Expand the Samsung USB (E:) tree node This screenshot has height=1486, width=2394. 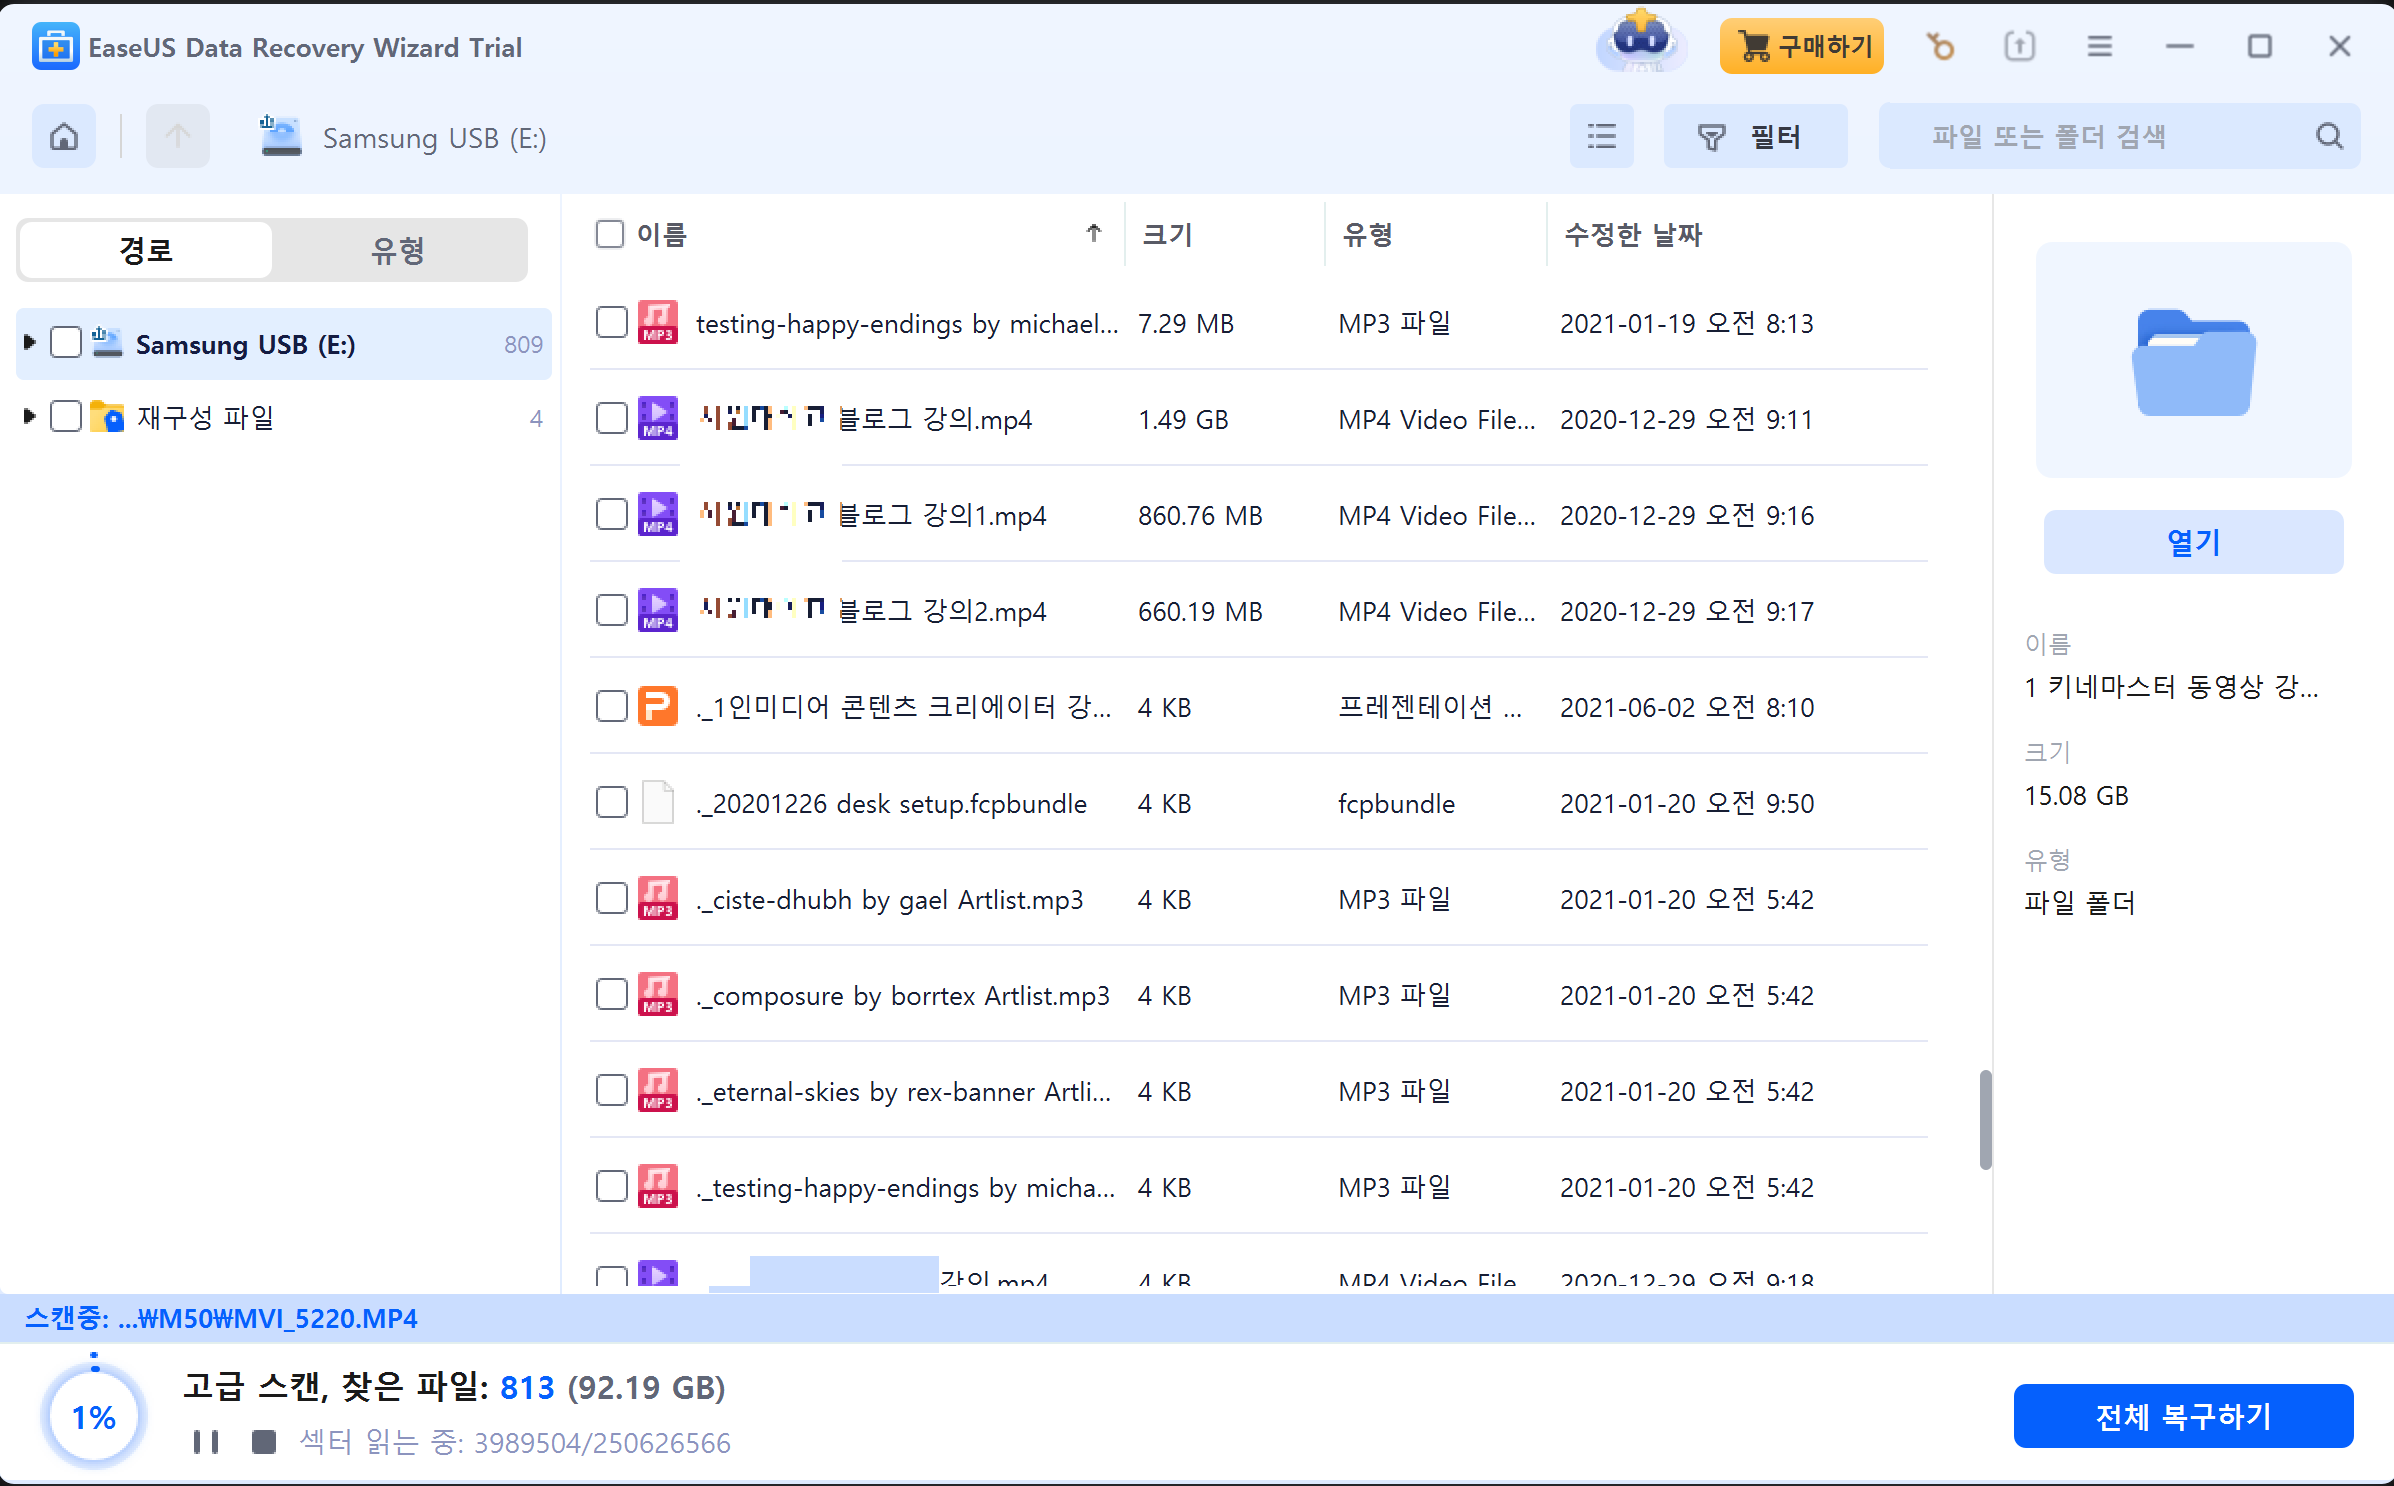click(x=30, y=343)
